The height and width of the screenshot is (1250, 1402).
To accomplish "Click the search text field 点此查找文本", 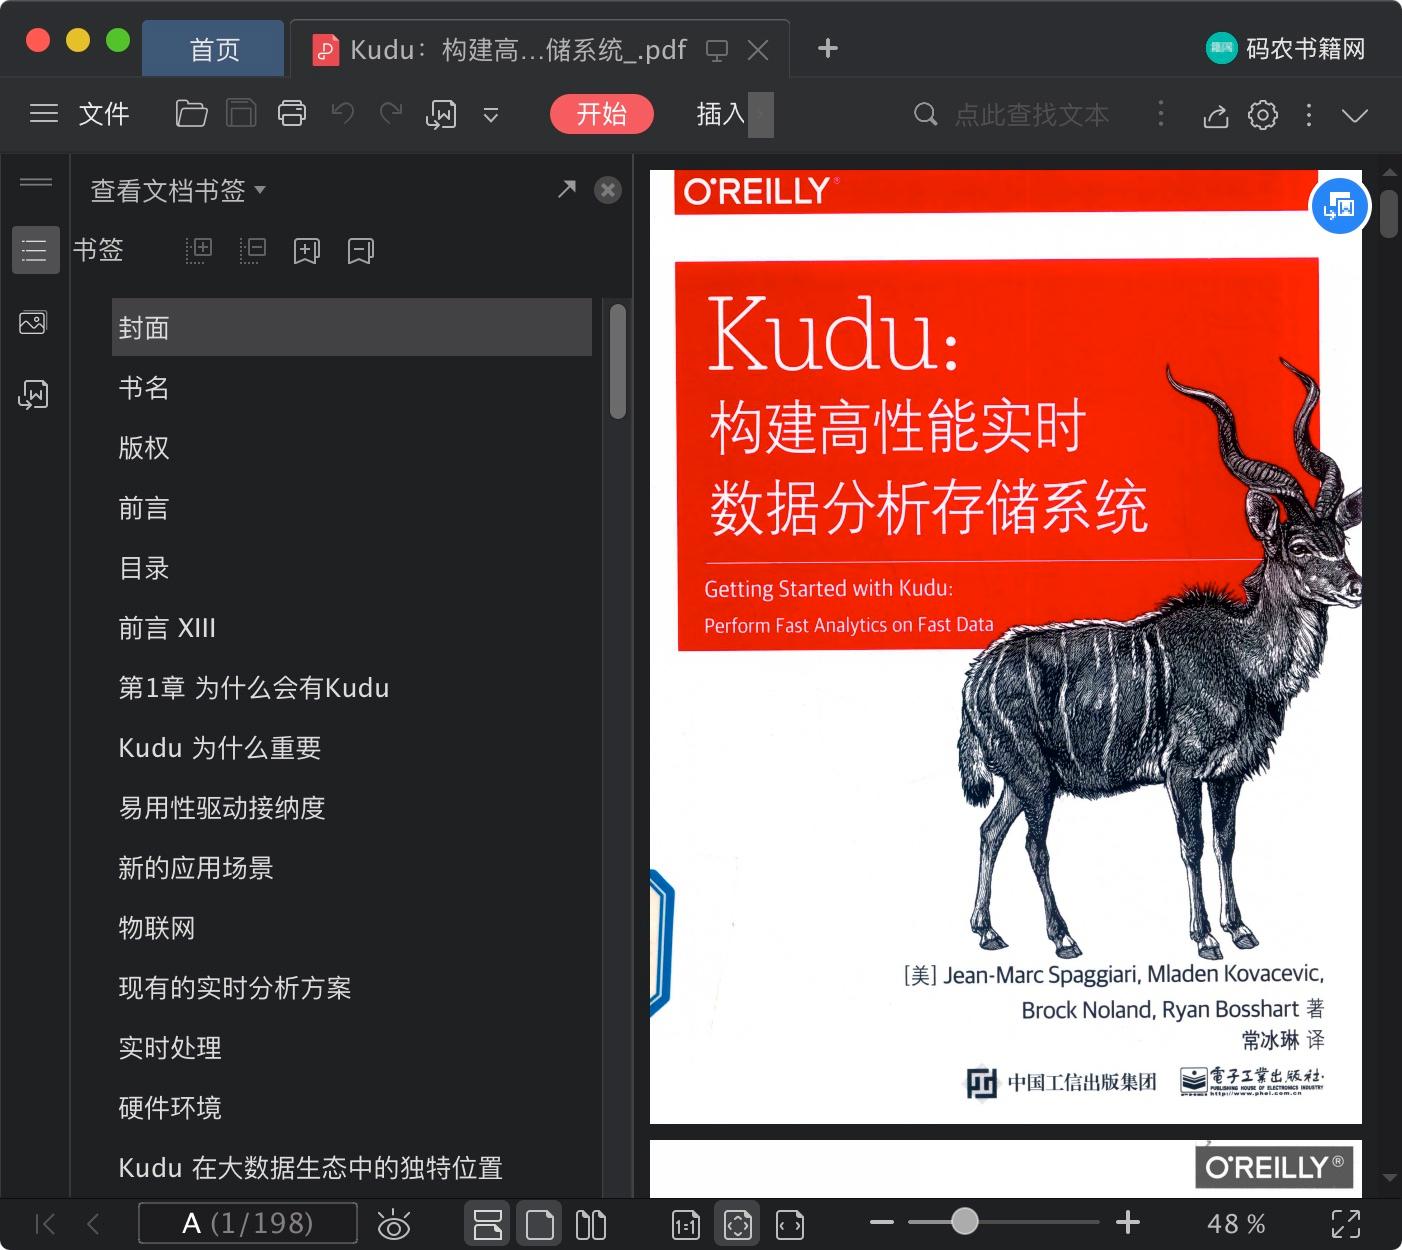I will 1031,115.
